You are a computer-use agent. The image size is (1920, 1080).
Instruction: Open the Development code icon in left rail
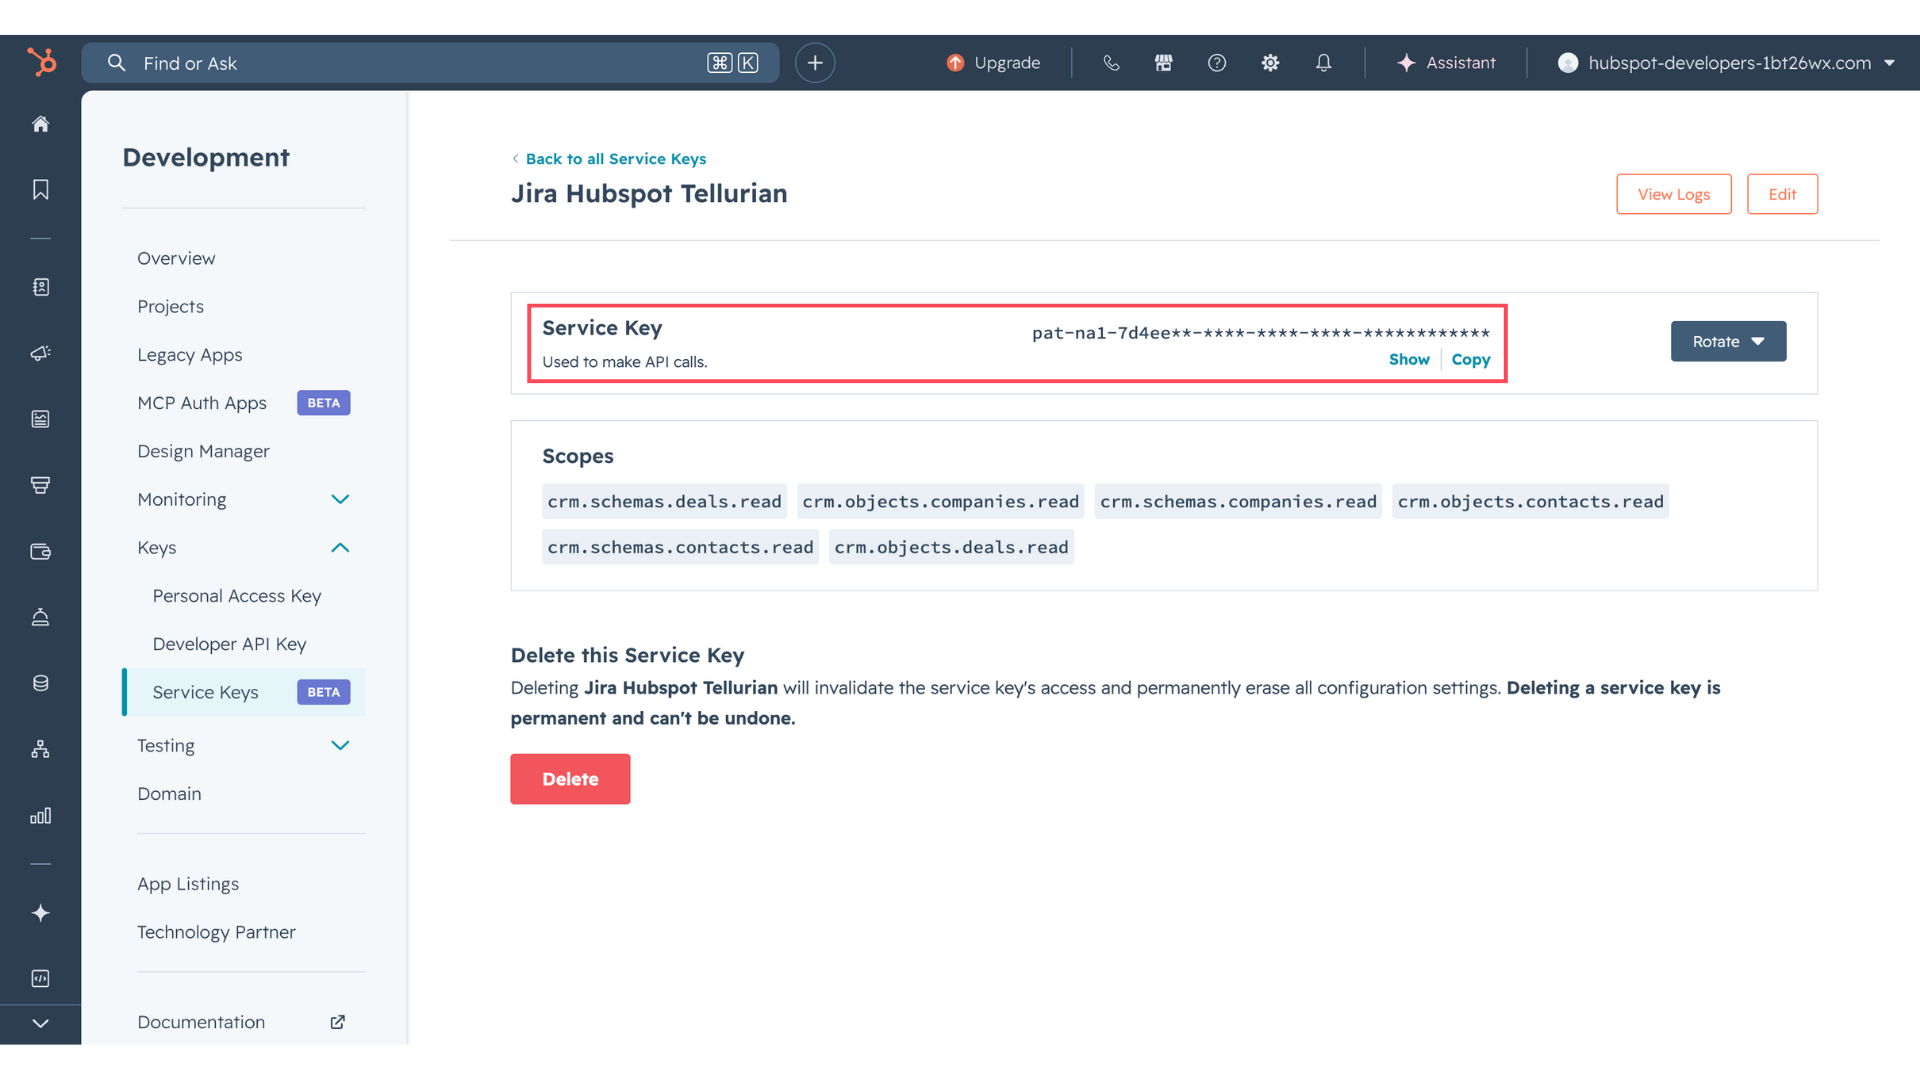point(40,979)
